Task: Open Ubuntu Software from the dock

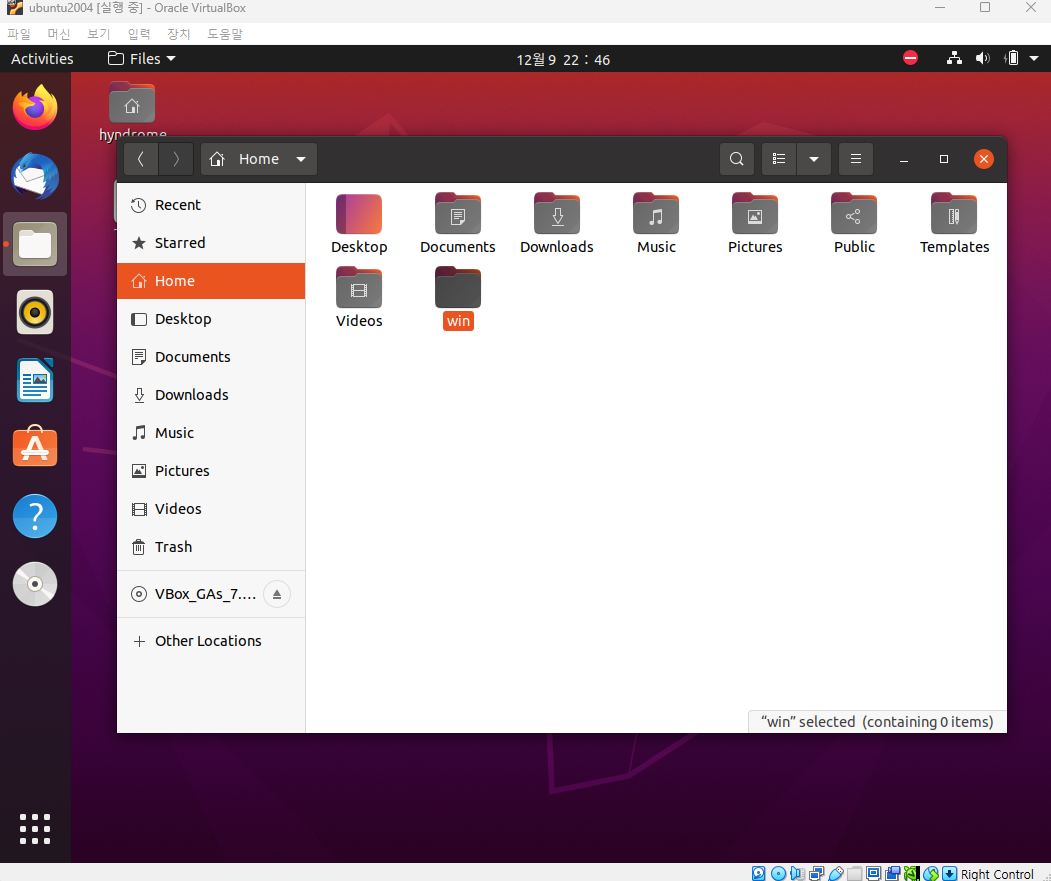Action: pyautogui.click(x=35, y=447)
